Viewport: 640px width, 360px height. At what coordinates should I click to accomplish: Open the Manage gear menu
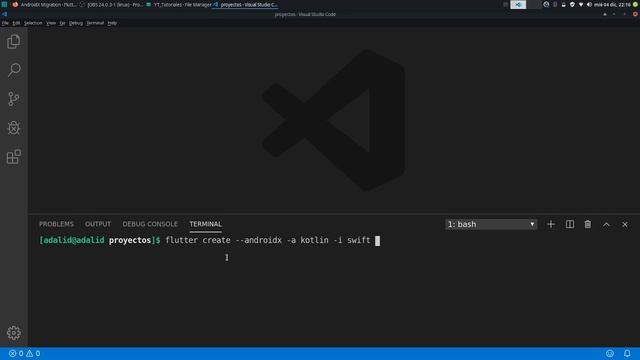pyautogui.click(x=13, y=333)
